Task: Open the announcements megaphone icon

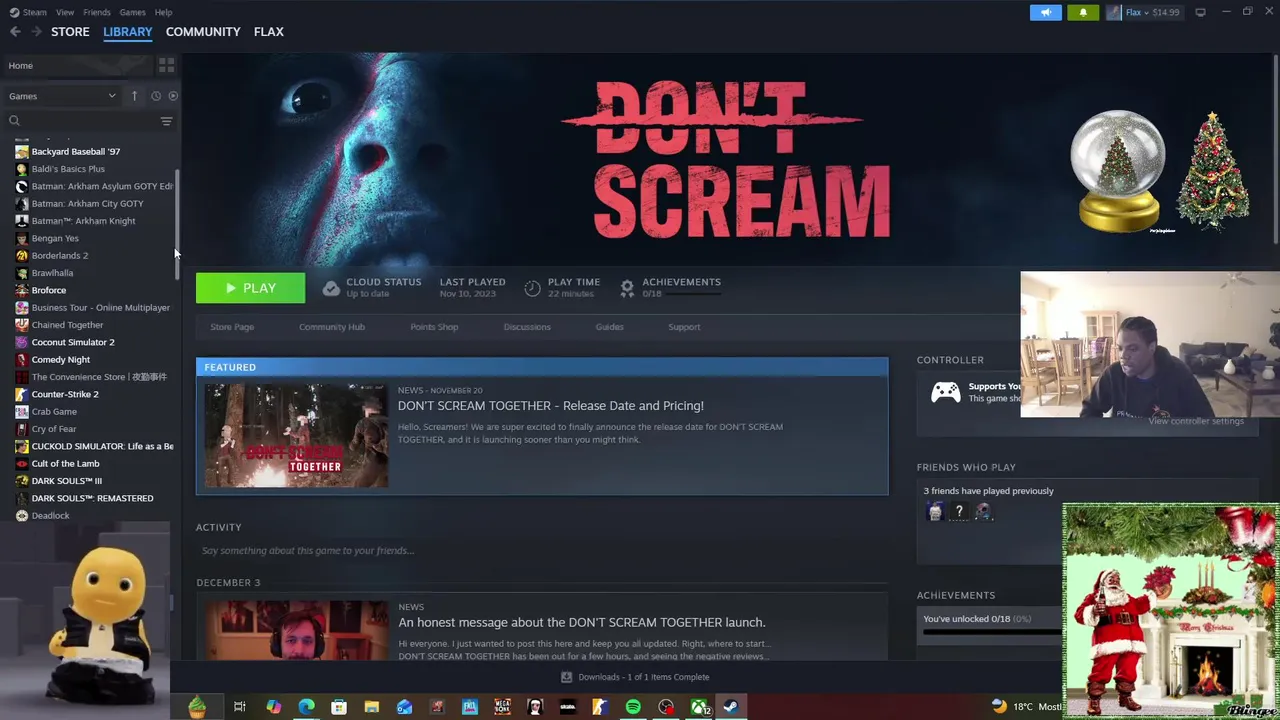Action: 1046,12
